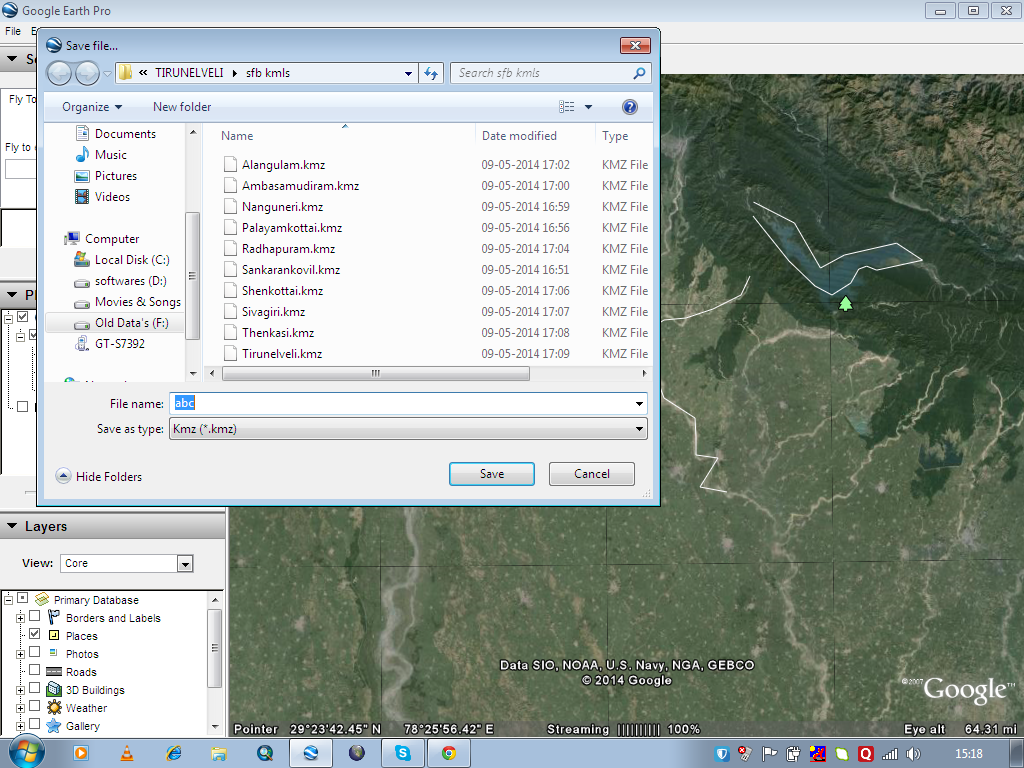Enable the 3D Buildings checkbox

click(x=33, y=689)
